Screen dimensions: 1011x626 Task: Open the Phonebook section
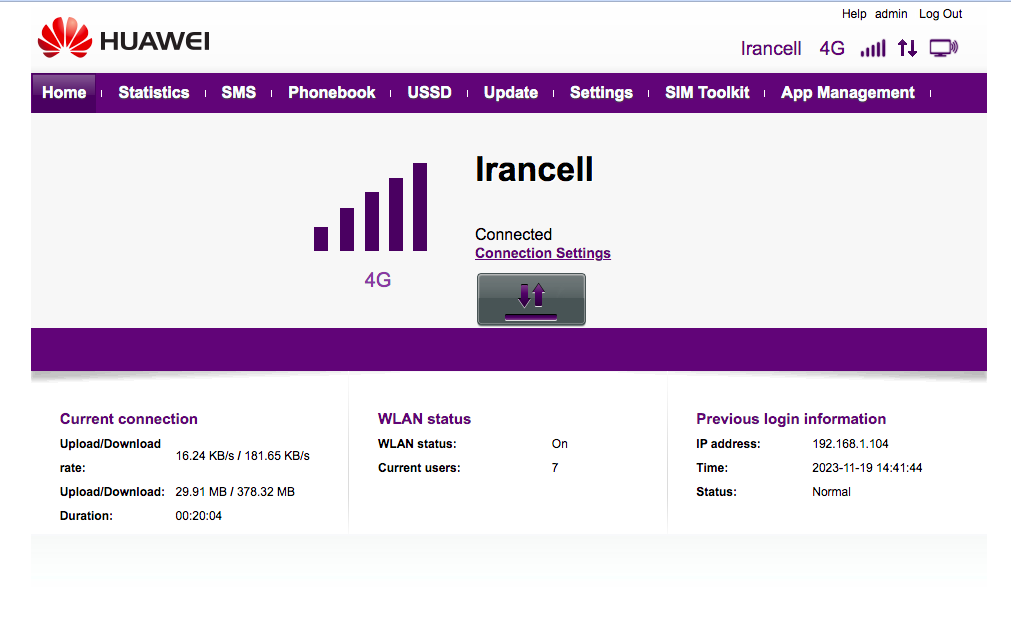331,93
